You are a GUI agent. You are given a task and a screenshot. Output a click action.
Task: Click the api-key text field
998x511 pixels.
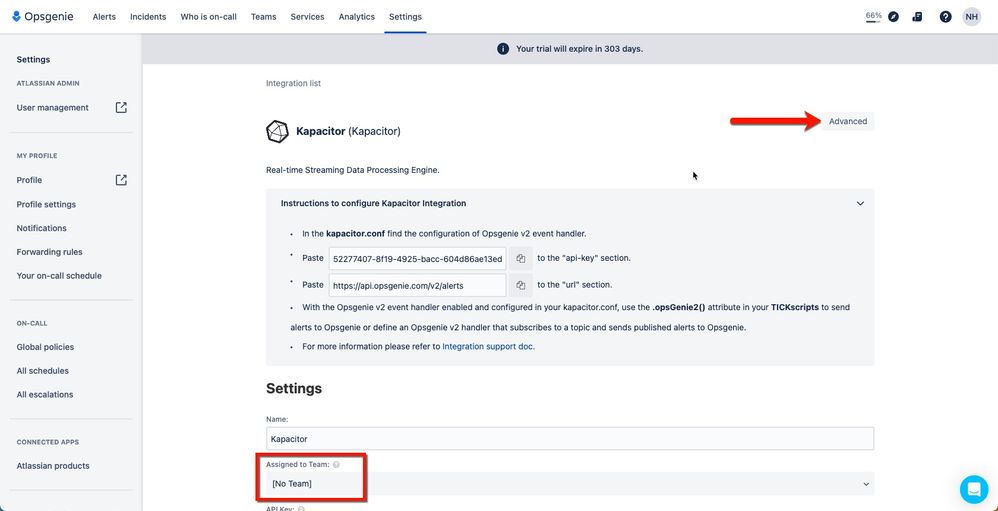418,258
